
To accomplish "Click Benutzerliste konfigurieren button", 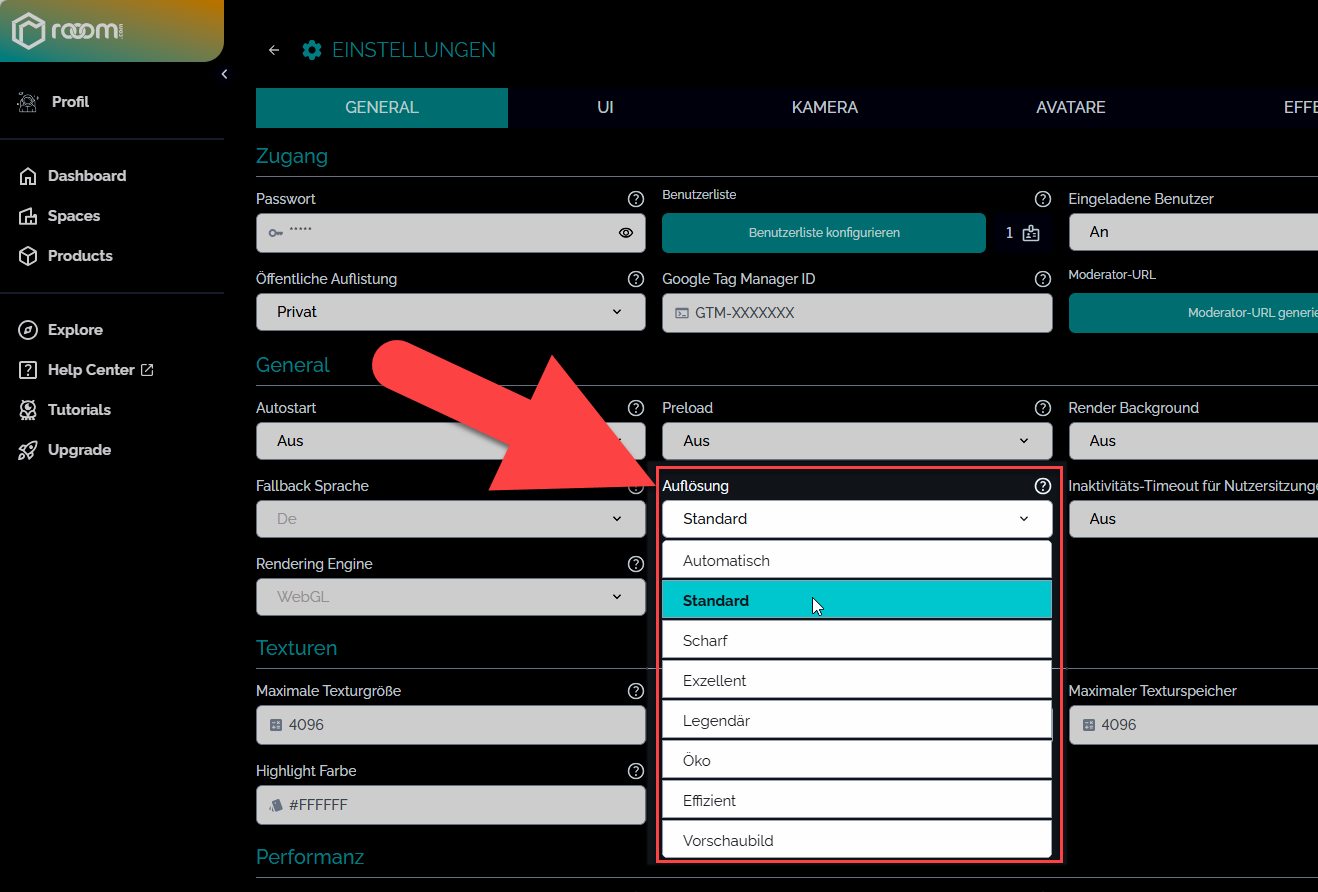I will tap(824, 233).
